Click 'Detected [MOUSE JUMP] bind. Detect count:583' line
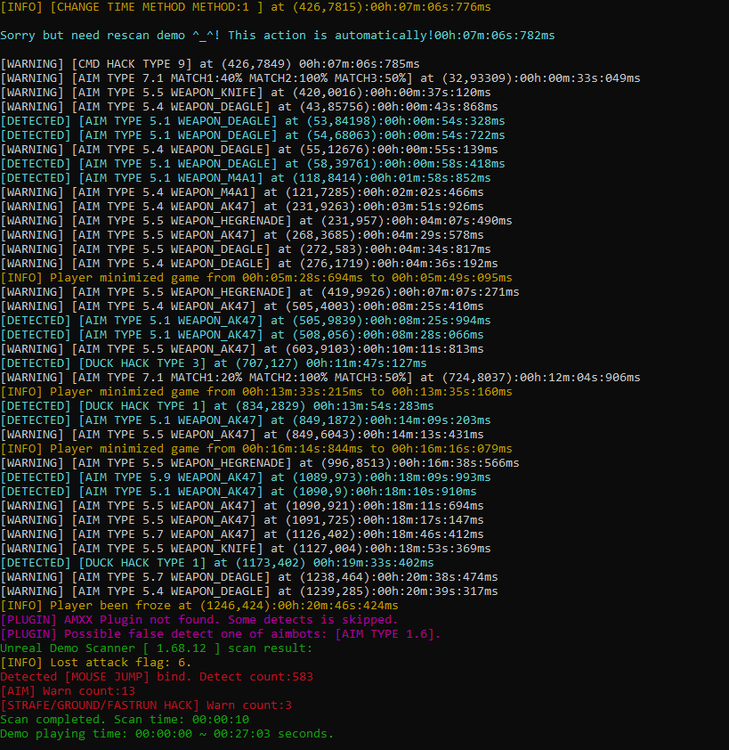 click(x=156, y=677)
